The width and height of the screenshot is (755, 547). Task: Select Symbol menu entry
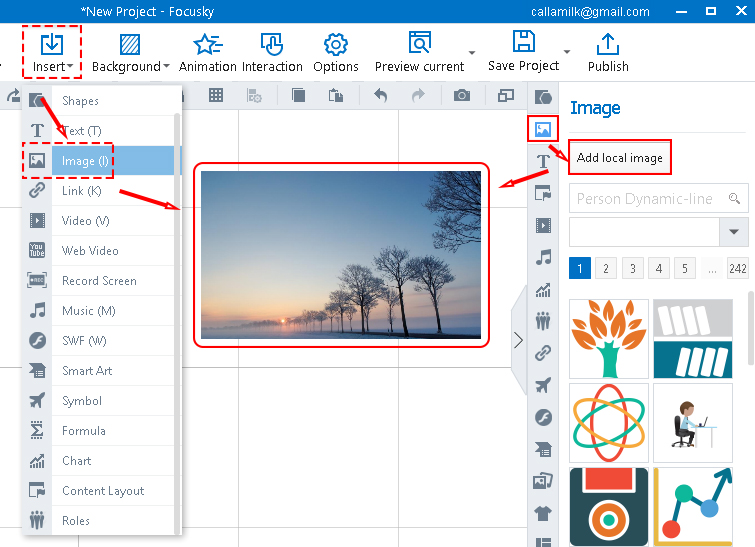tap(98, 401)
